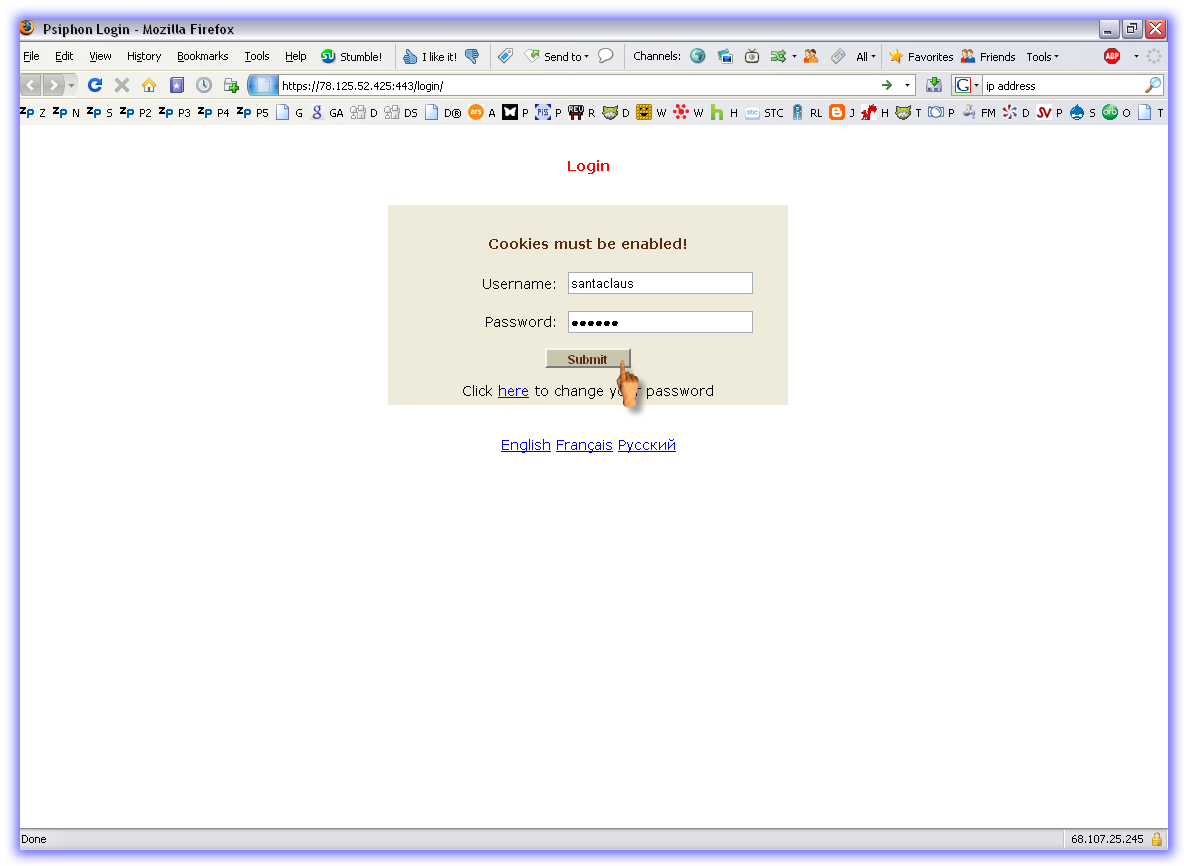Expand the back/forward history dropdown arrow
Image resolution: width=1184 pixels, height=866 pixels.
71,85
